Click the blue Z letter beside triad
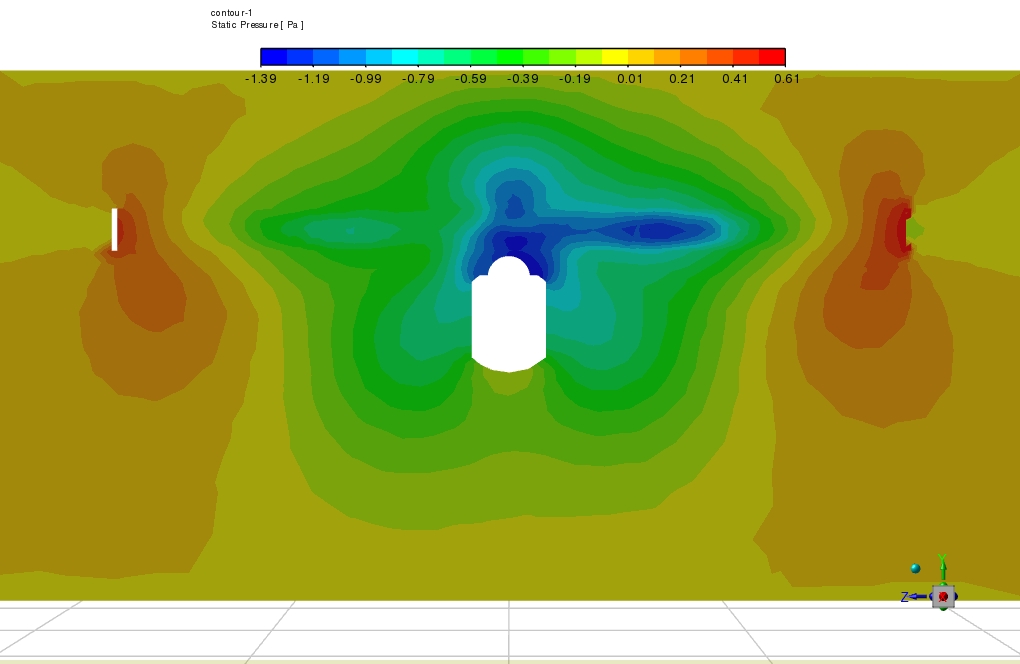1020x664 pixels. pyautogui.click(x=904, y=597)
